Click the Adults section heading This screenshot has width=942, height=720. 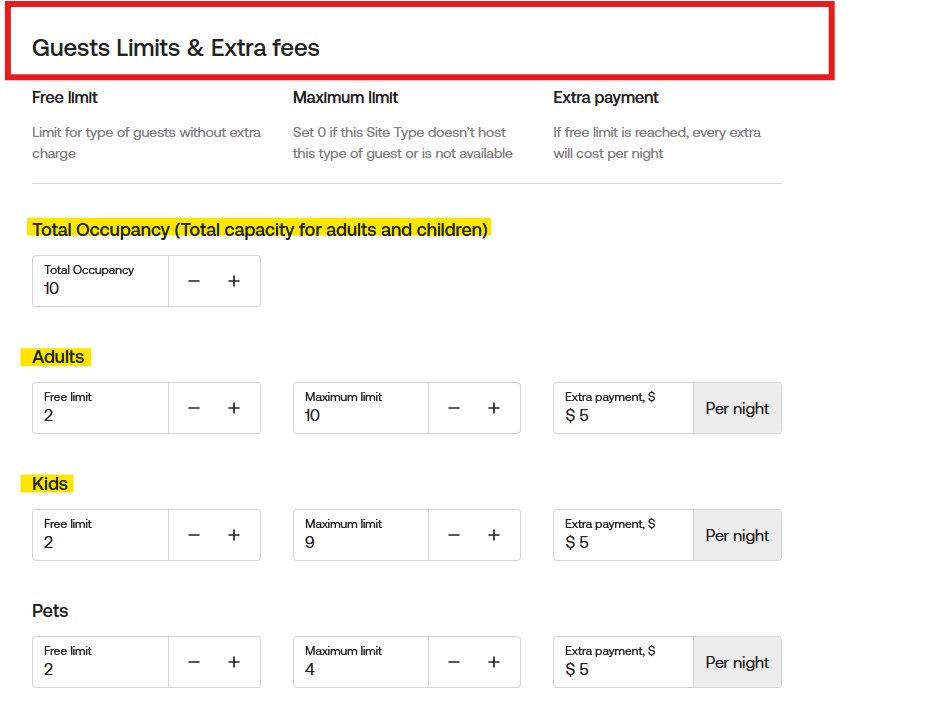58,357
